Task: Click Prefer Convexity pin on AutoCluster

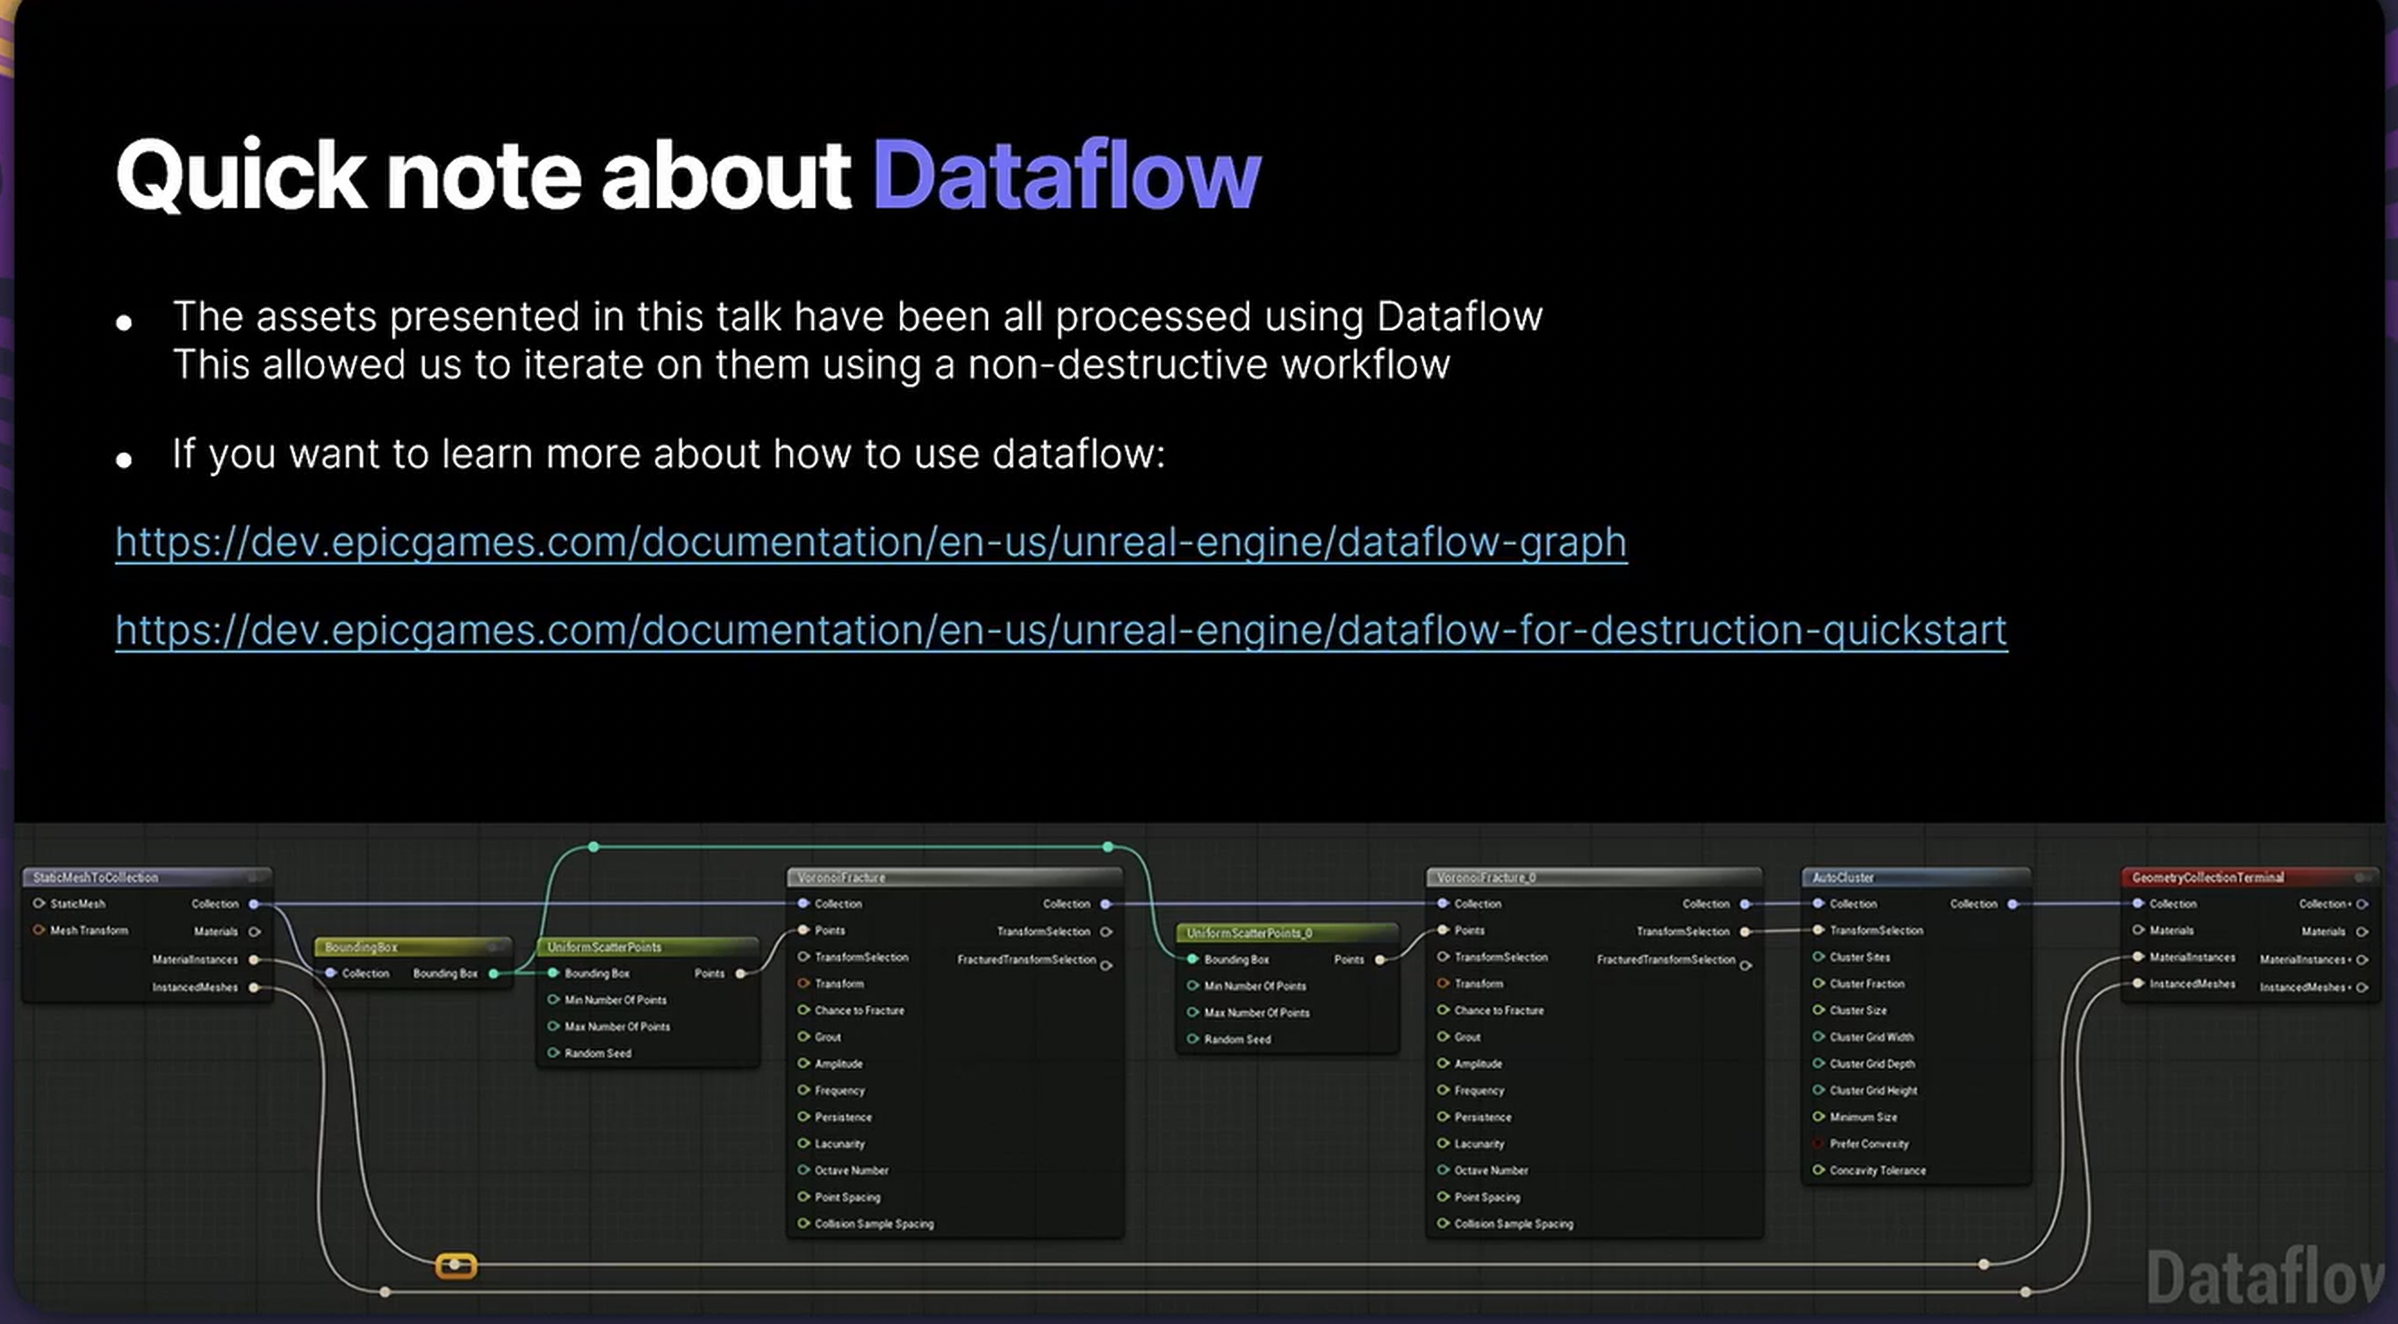Action: point(1818,1143)
